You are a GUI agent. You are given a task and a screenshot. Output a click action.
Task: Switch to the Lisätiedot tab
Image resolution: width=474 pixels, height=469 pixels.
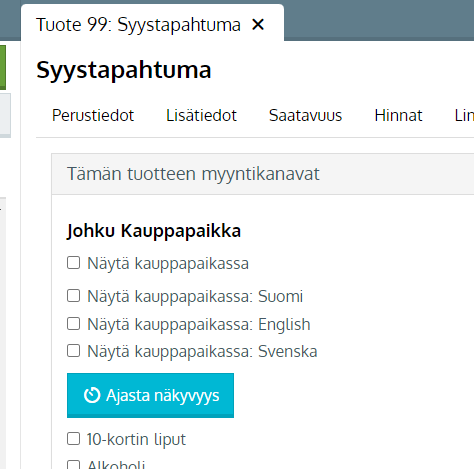pos(201,116)
